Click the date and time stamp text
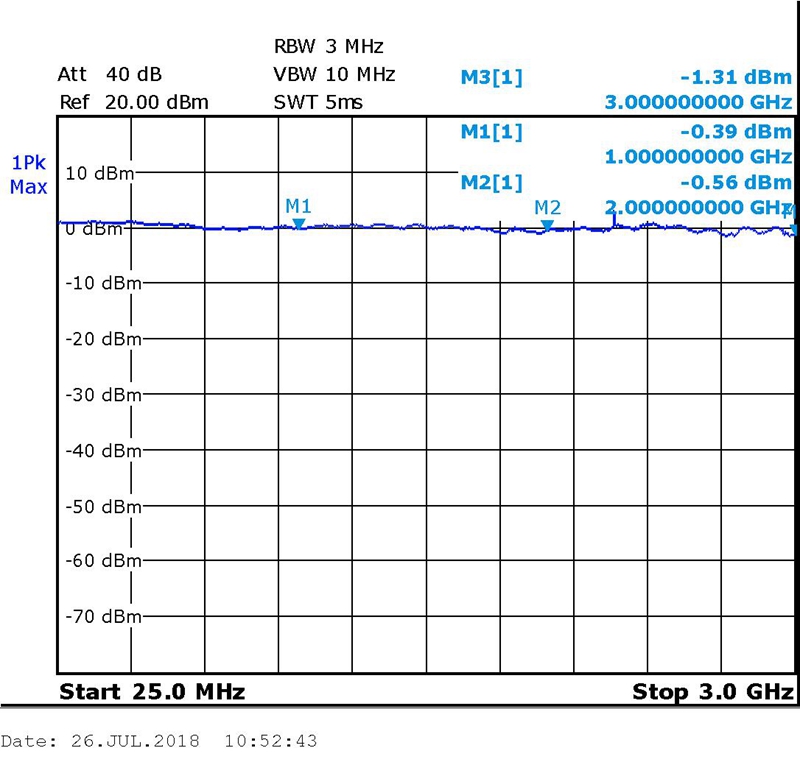This screenshot has width=800, height=776. pos(160,742)
